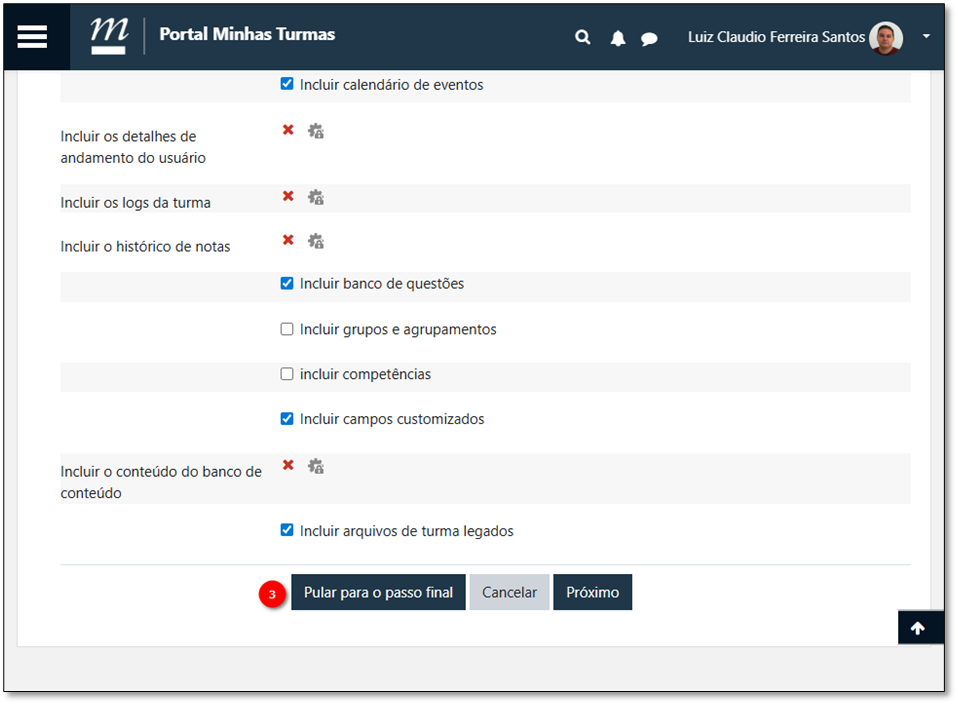958x704 pixels.
Task: Uncheck Incluir calendário de eventos
Action: pos(287,85)
